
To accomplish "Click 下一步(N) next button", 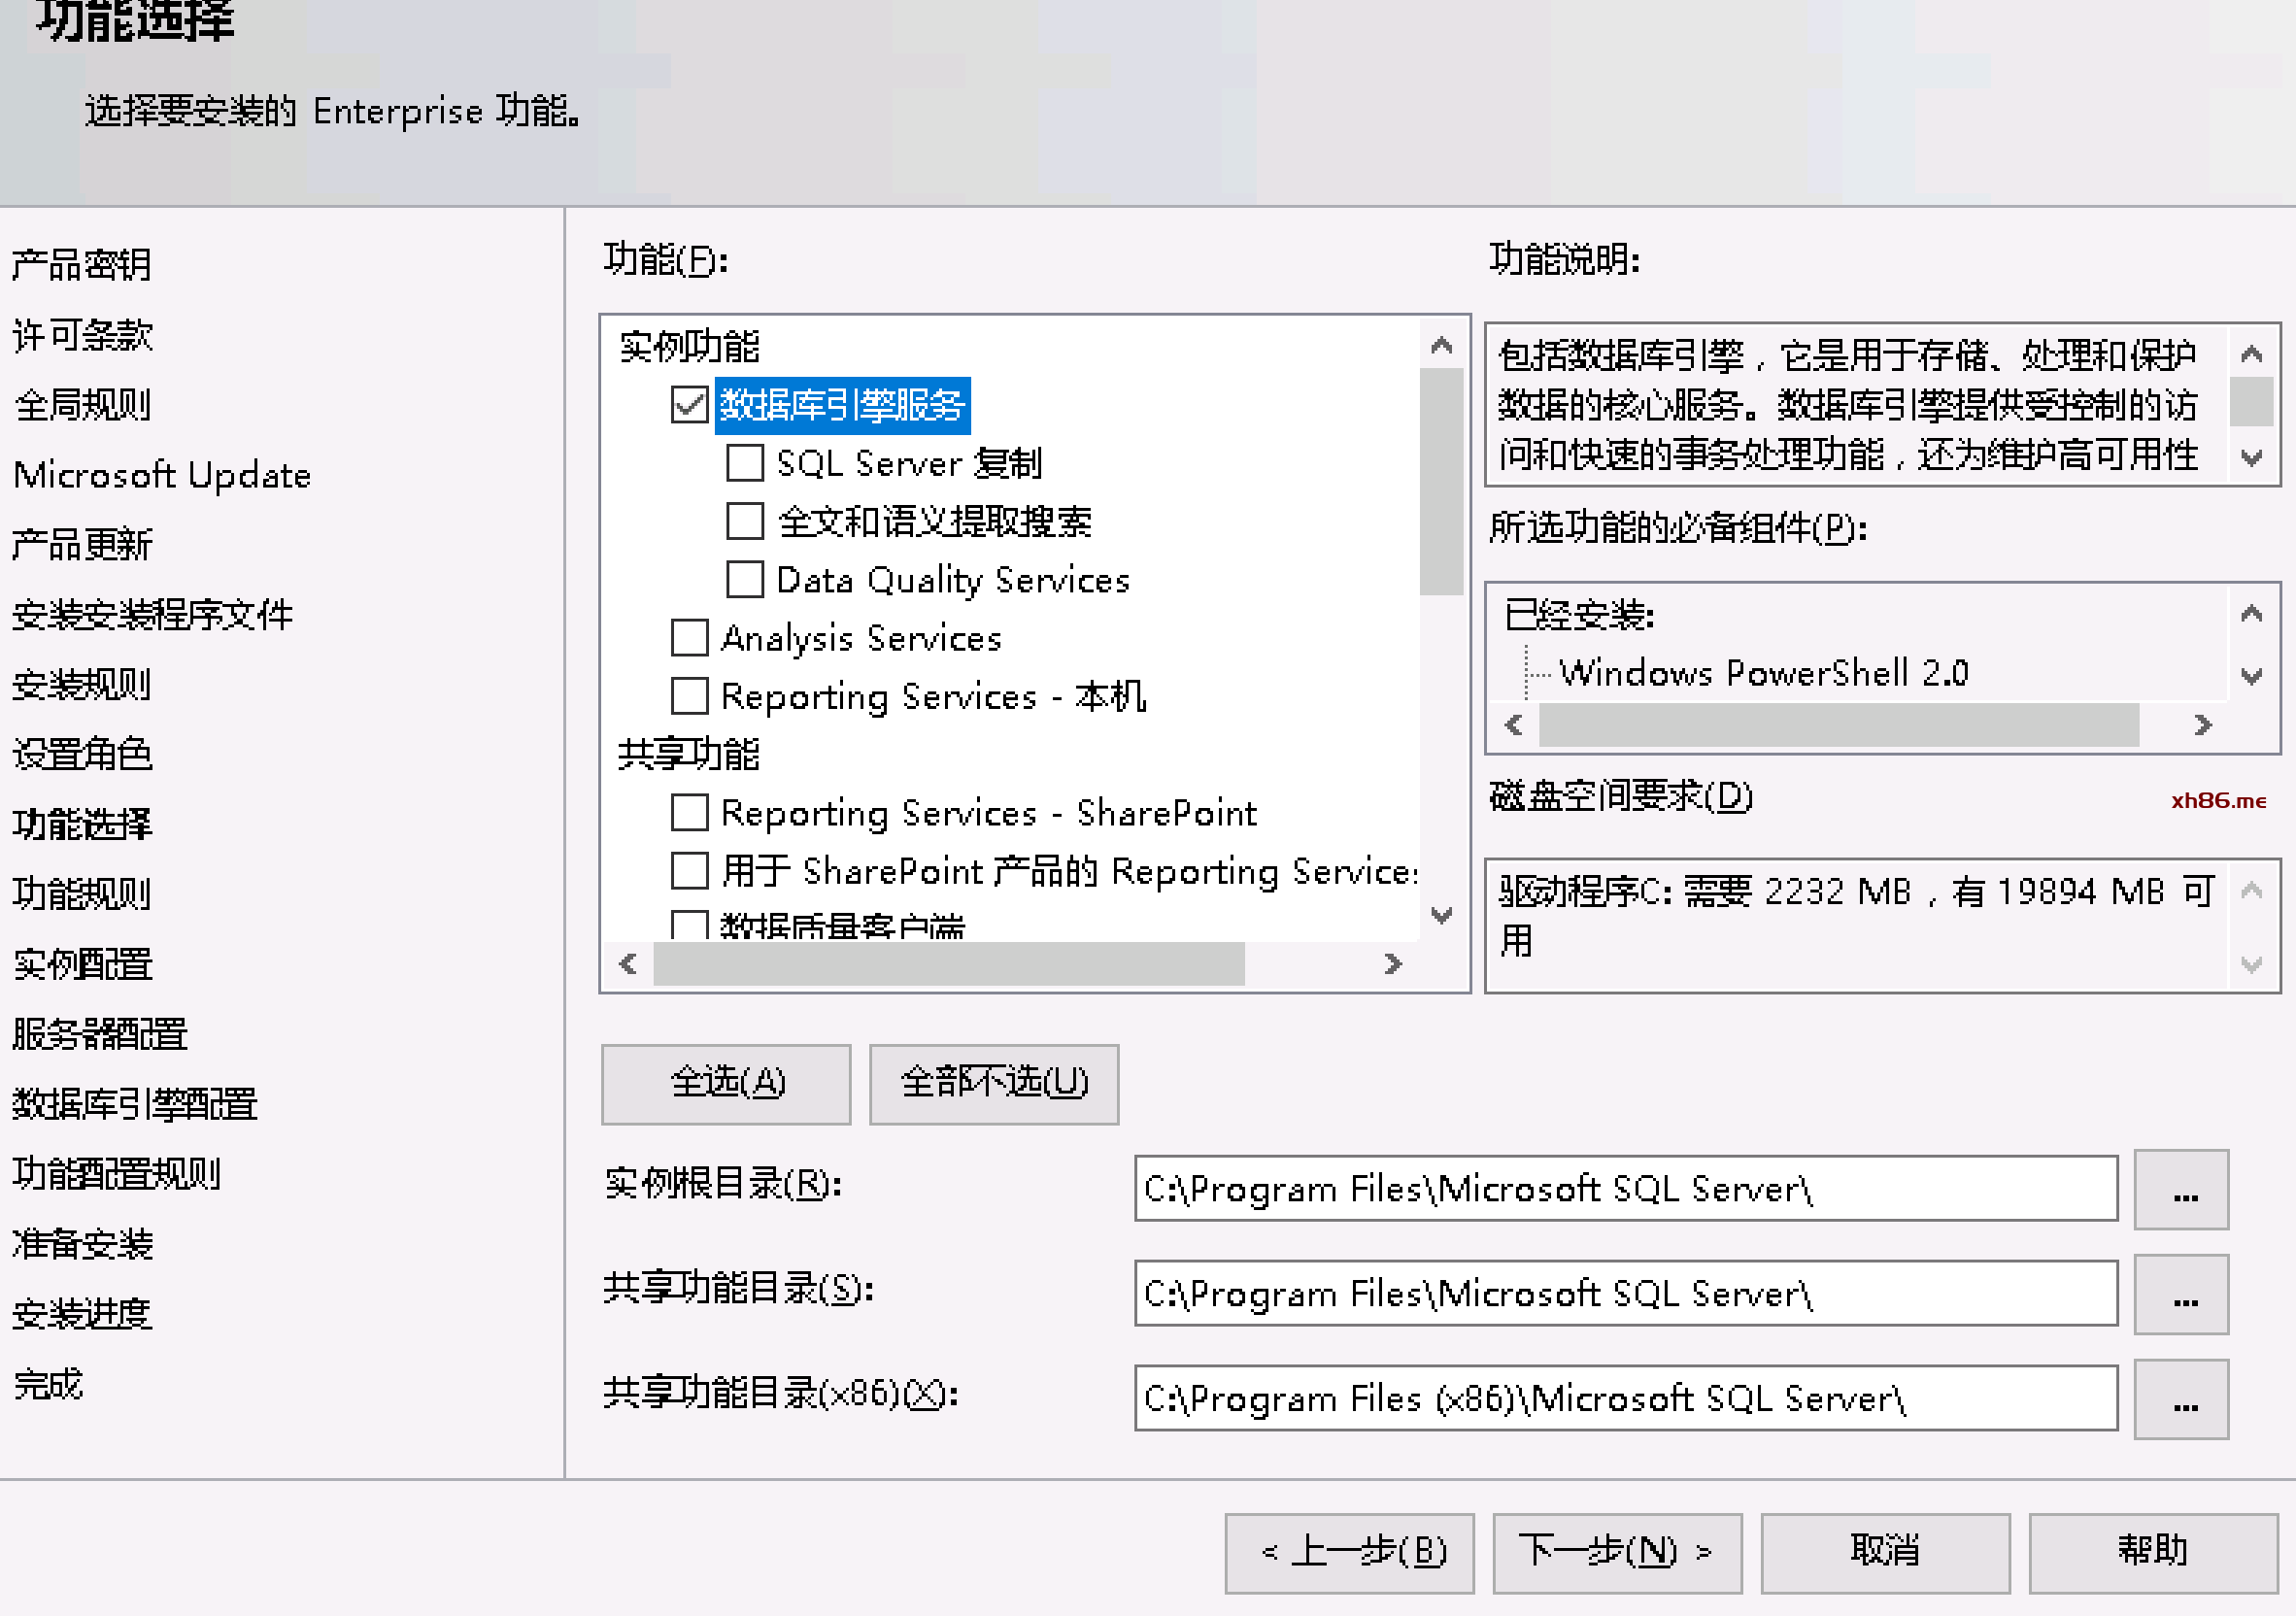I will click(x=1616, y=1551).
